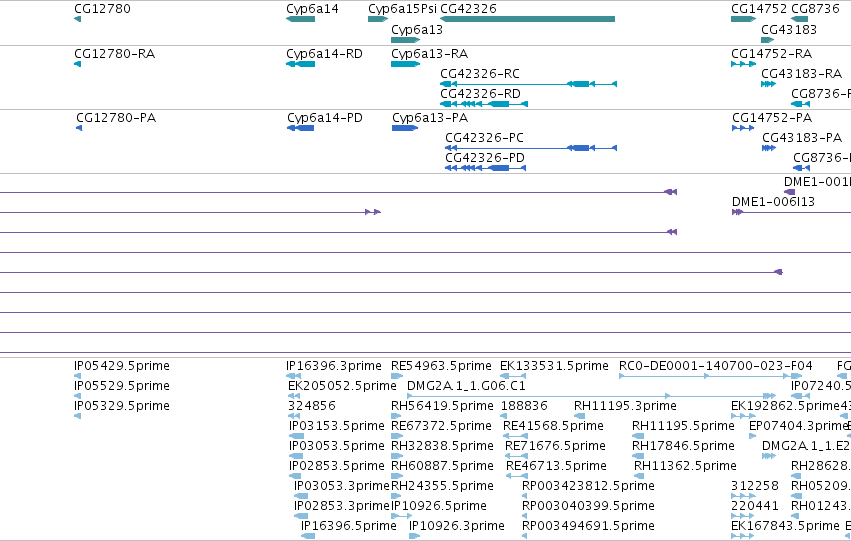Click the RC0-DE0001-140700-023-F04 feature
Image resolution: width=851 pixels, height=541 pixels.
(710, 376)
